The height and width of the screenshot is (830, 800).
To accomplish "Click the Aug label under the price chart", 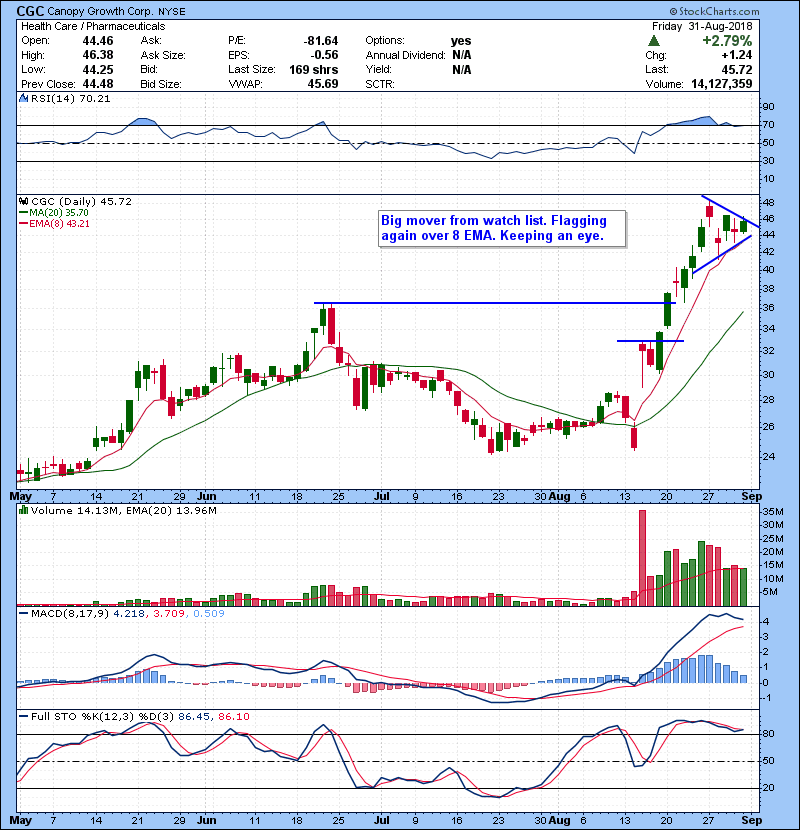I will pos(560,497).
